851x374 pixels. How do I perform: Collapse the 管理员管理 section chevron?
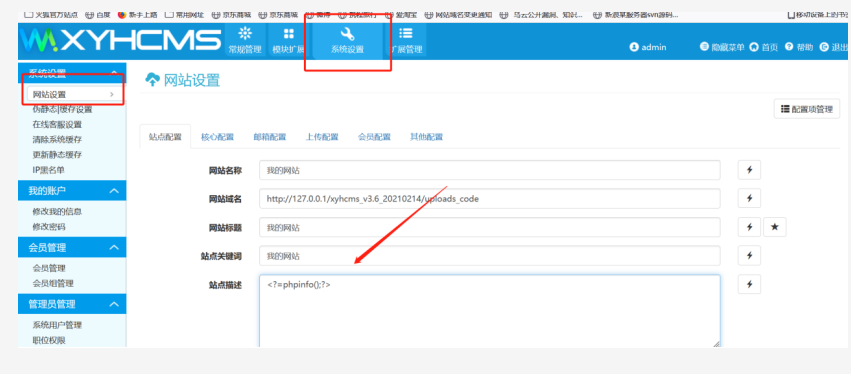(x=114, y=304)
